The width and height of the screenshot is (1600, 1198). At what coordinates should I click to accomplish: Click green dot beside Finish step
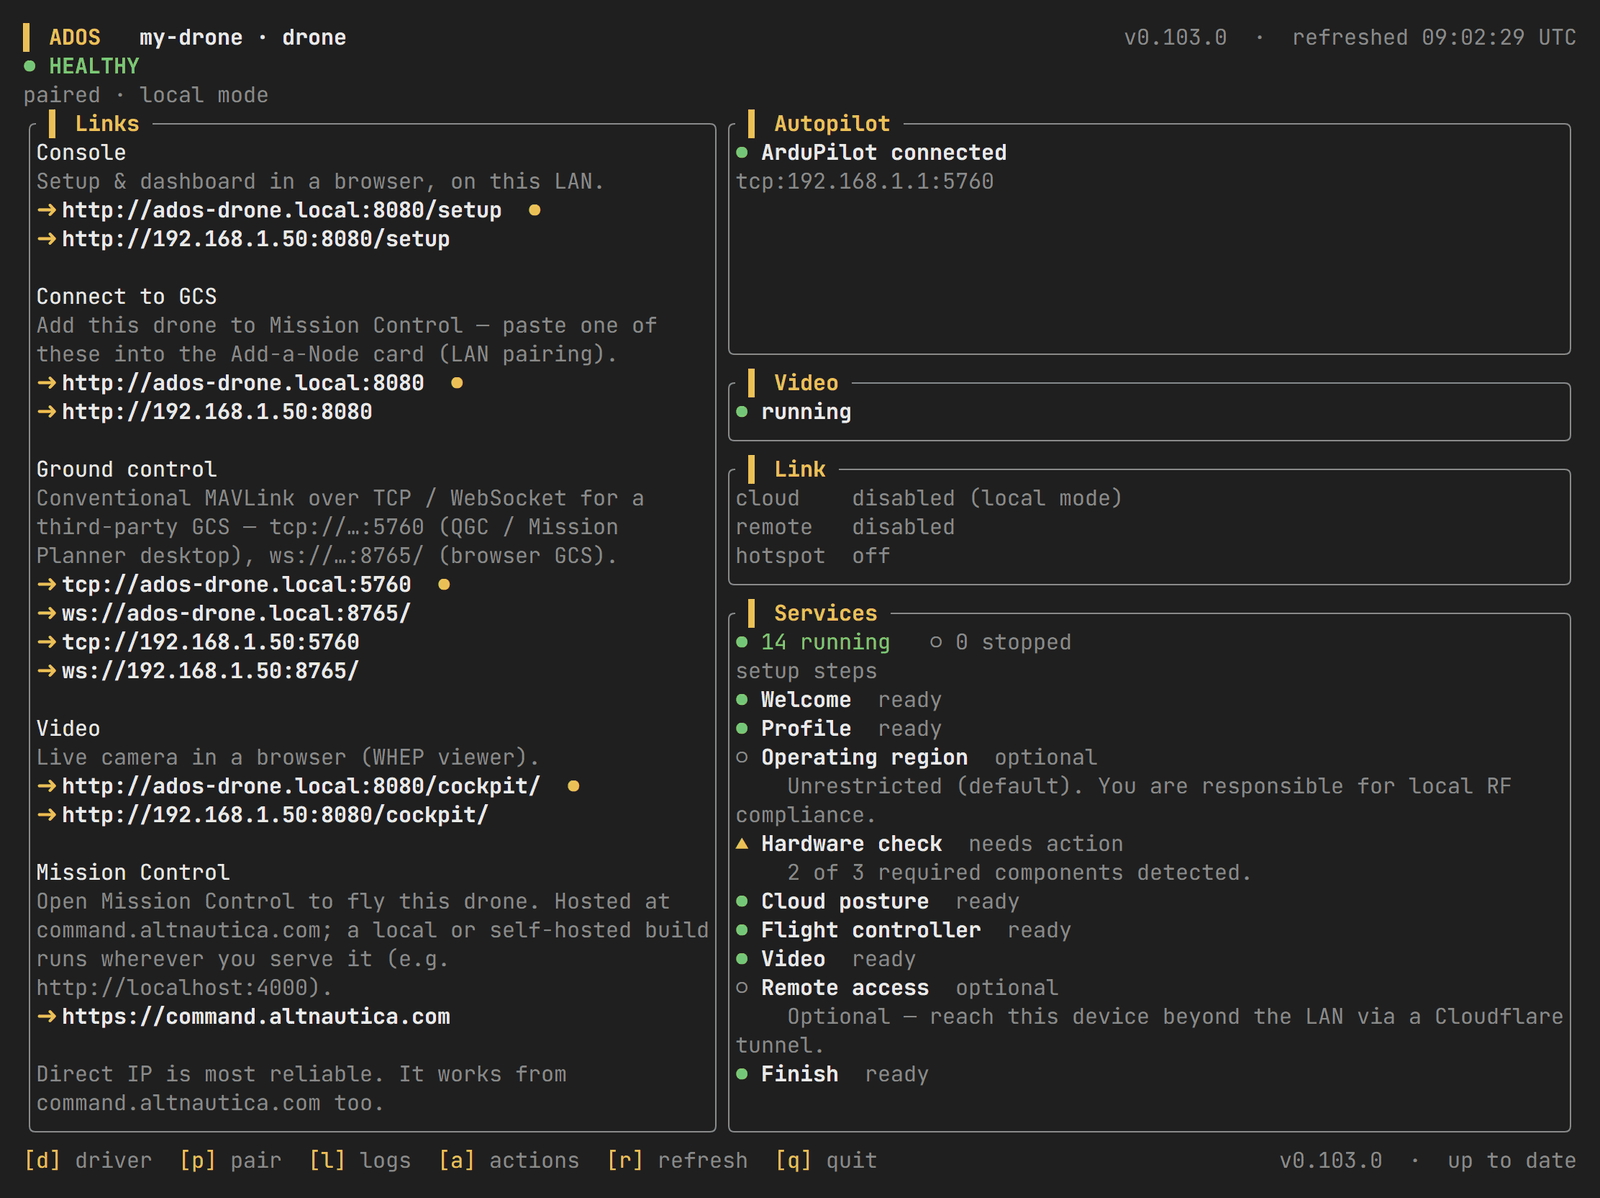click(742, 1074)
